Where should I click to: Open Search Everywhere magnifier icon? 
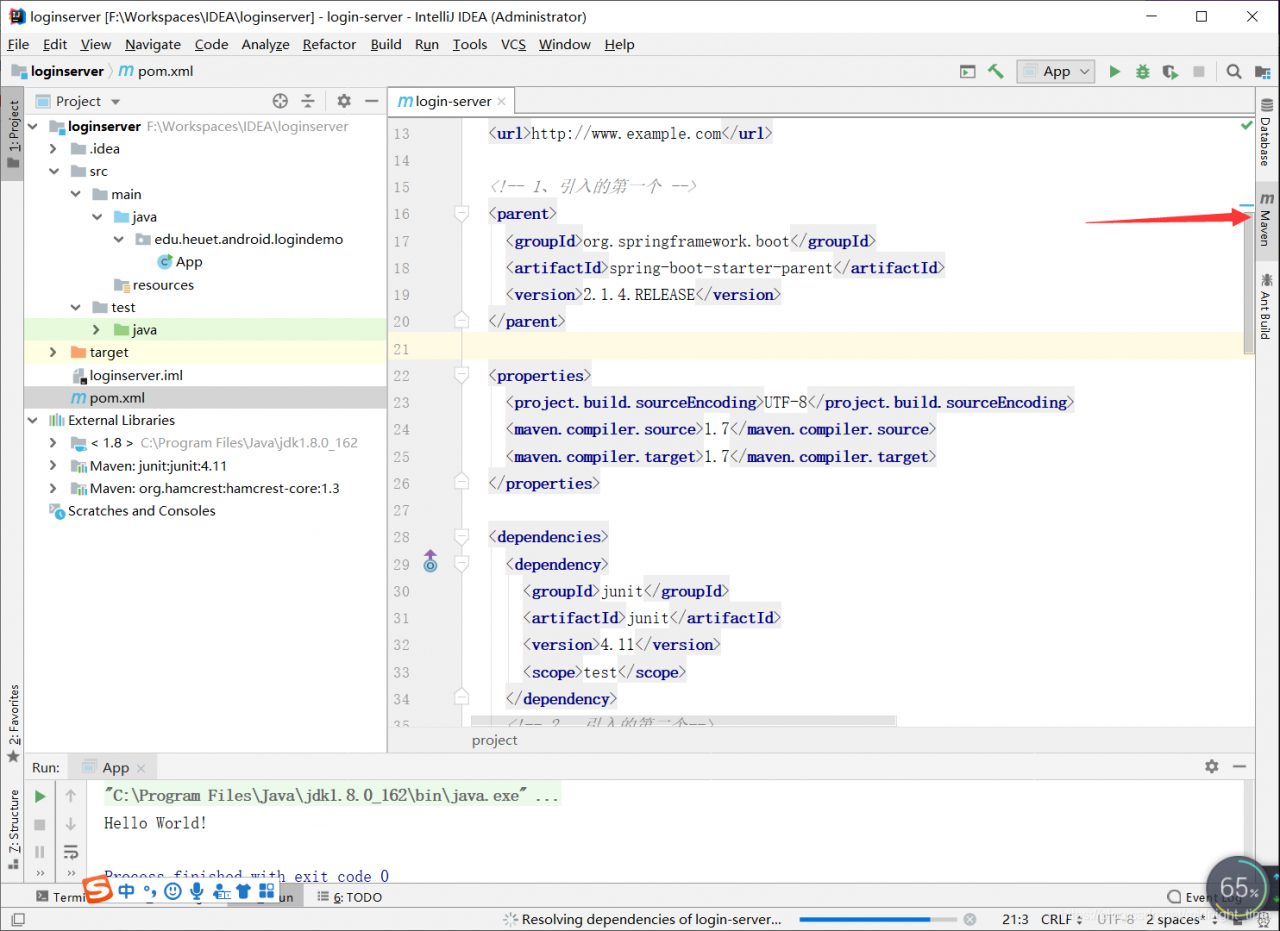[x=1234, y=71]
